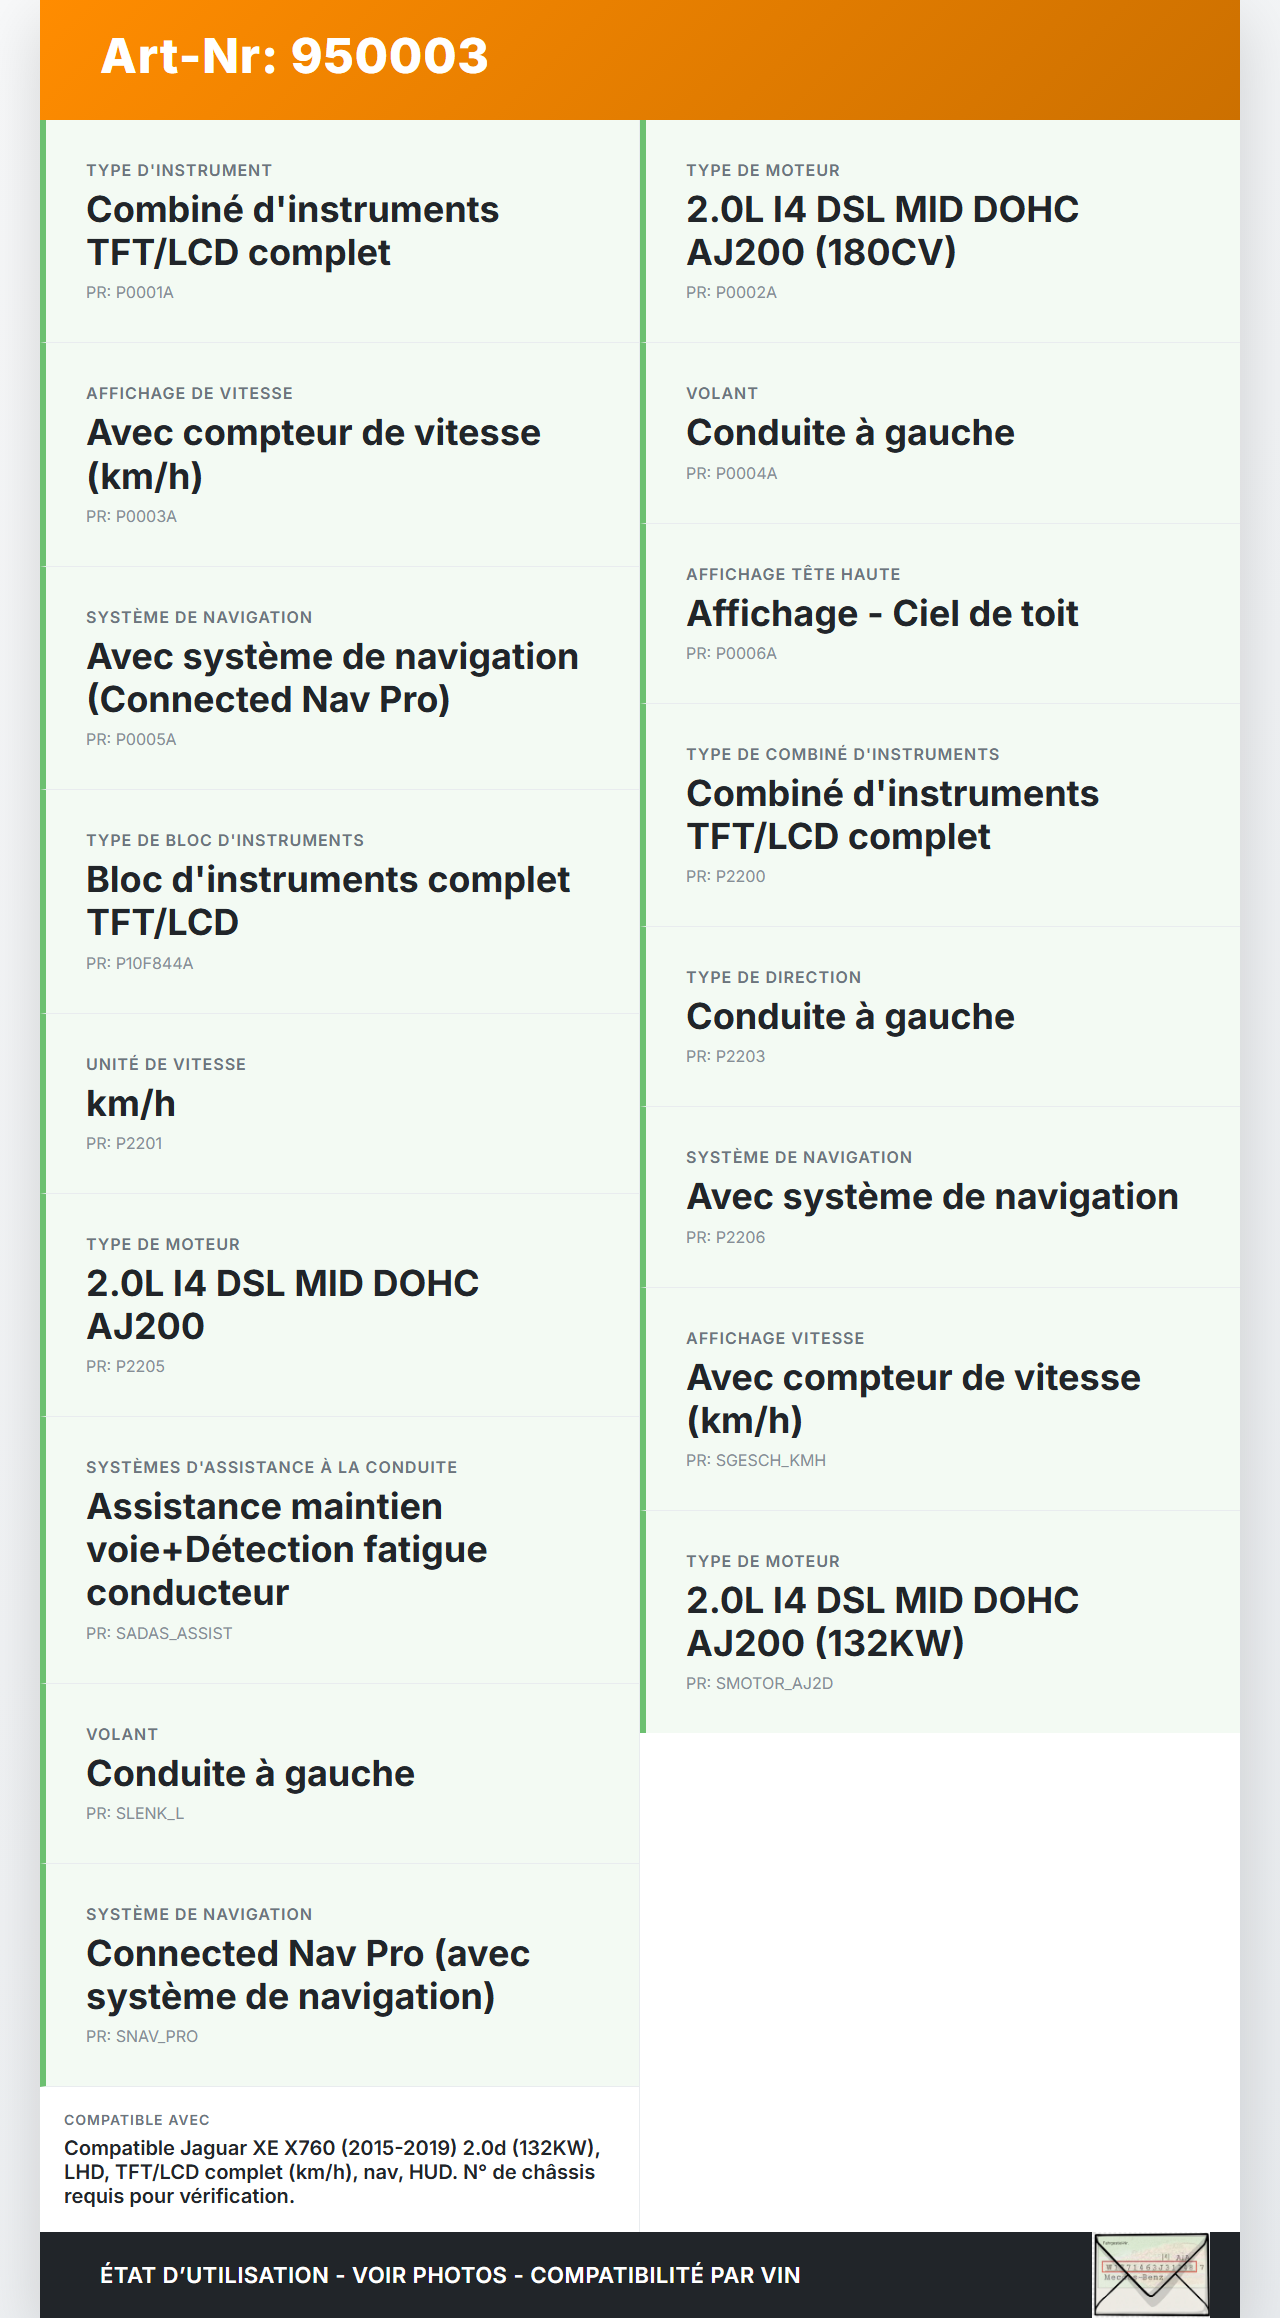Screen dimensions: 1280x2319
Task: Select the navigation card with code P2206
Action: (940, 1197)
